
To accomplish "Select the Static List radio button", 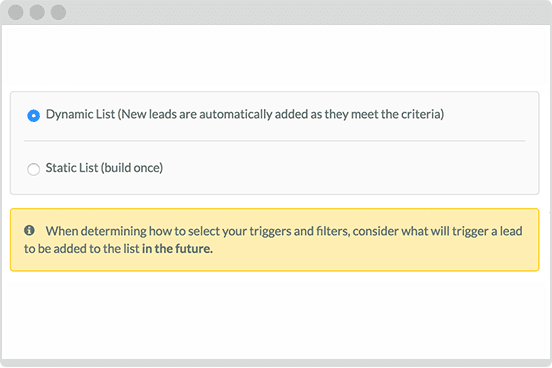I will tap(33, 169).
